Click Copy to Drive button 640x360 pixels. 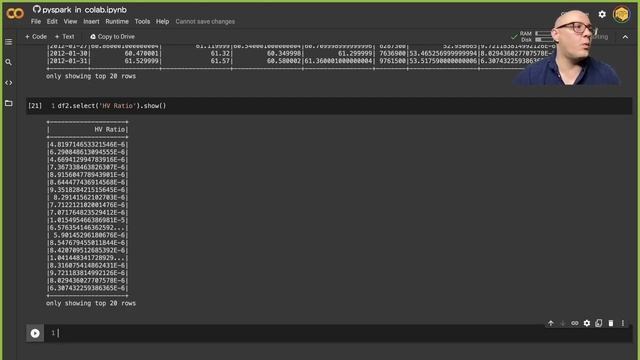112,37
